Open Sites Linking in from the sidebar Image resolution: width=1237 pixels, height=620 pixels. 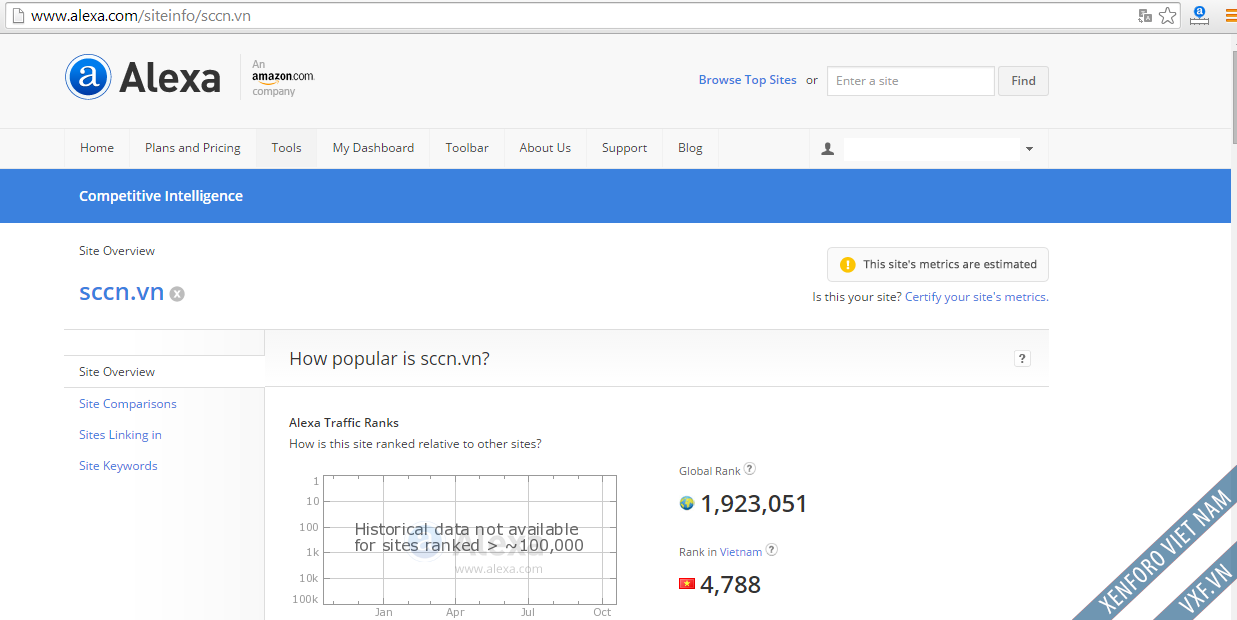click(x=120, y=435)
